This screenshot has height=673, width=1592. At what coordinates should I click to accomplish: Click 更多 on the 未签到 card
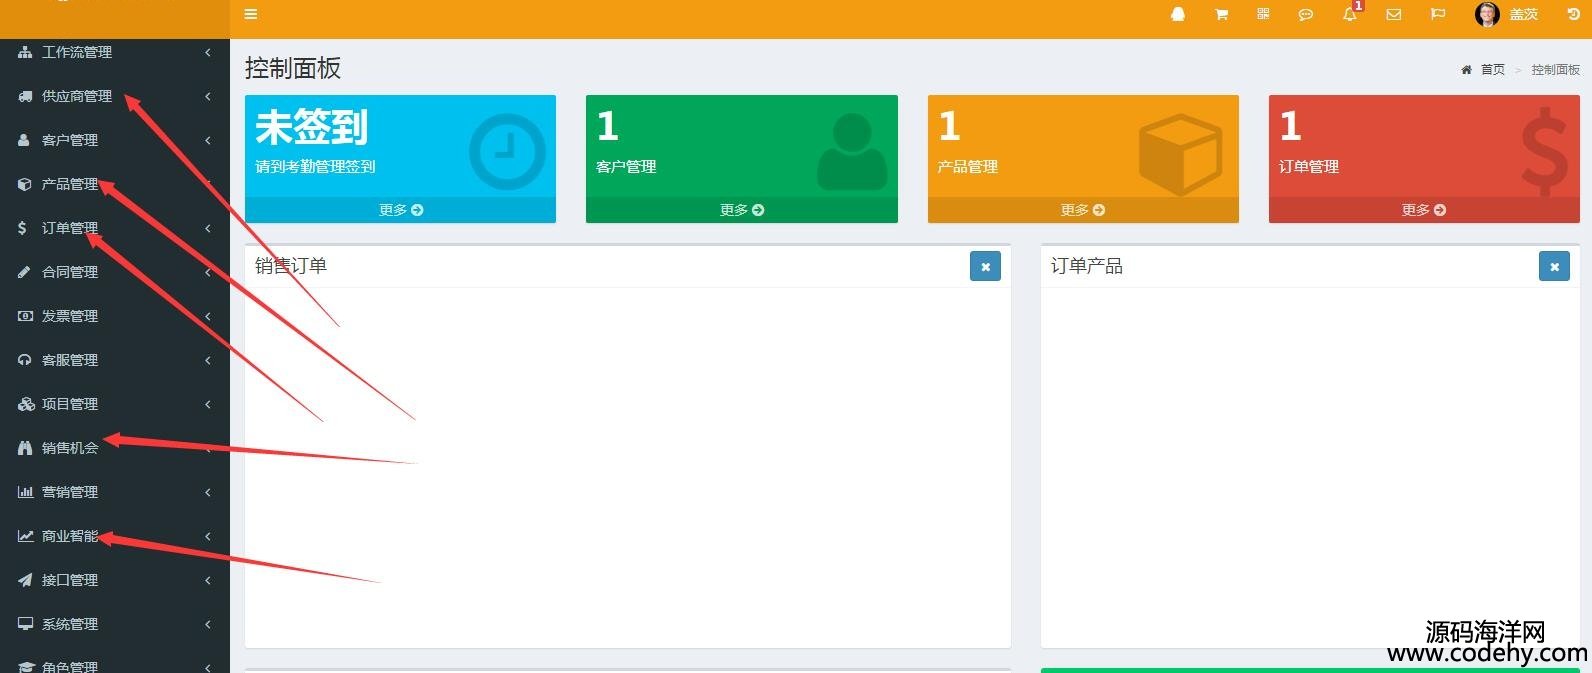(x=400, y=210)
